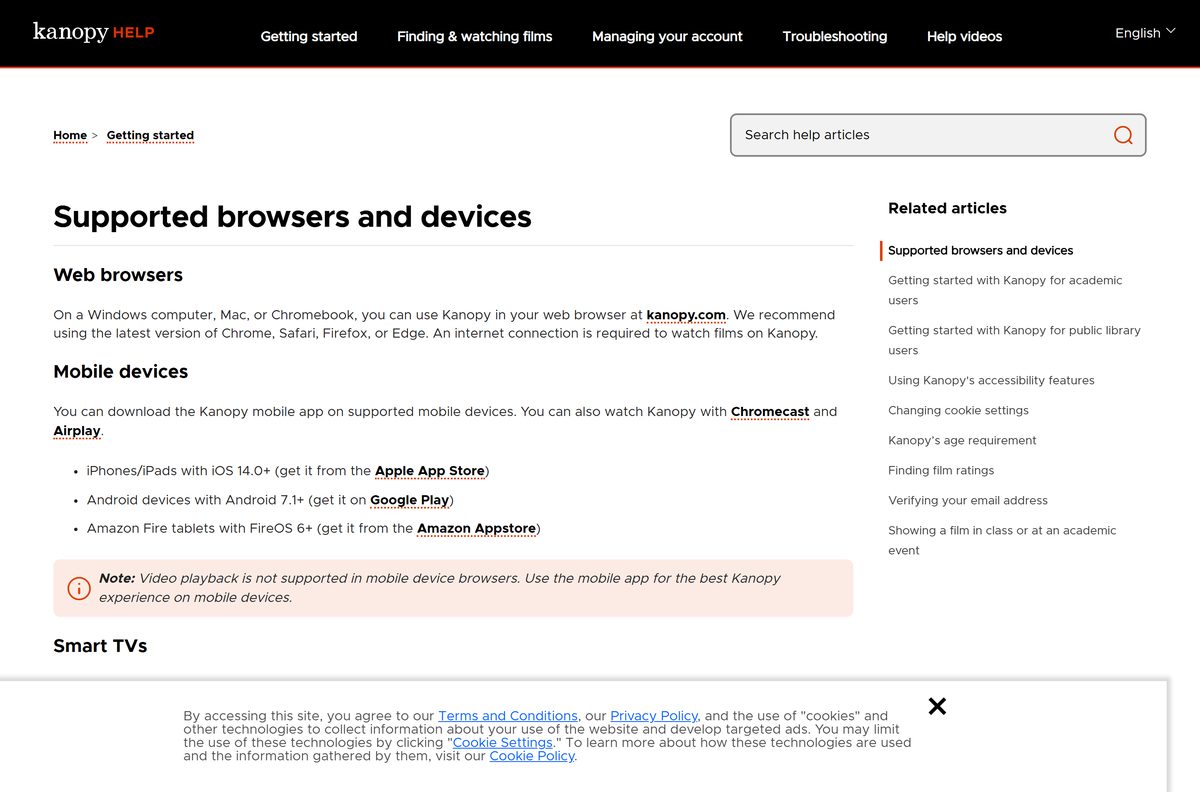Open the Amazon Appstore link

click(x=476, y=529)
